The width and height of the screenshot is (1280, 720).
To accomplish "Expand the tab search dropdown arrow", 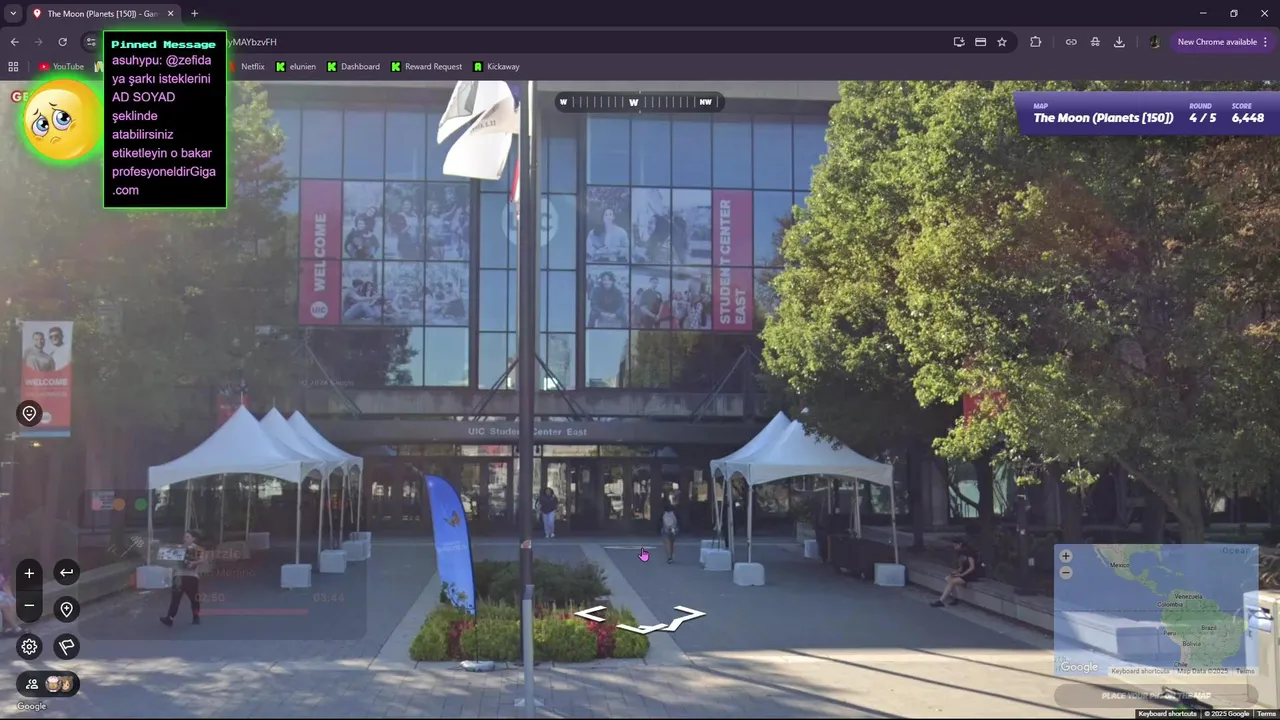I will (x=13, y=14).
